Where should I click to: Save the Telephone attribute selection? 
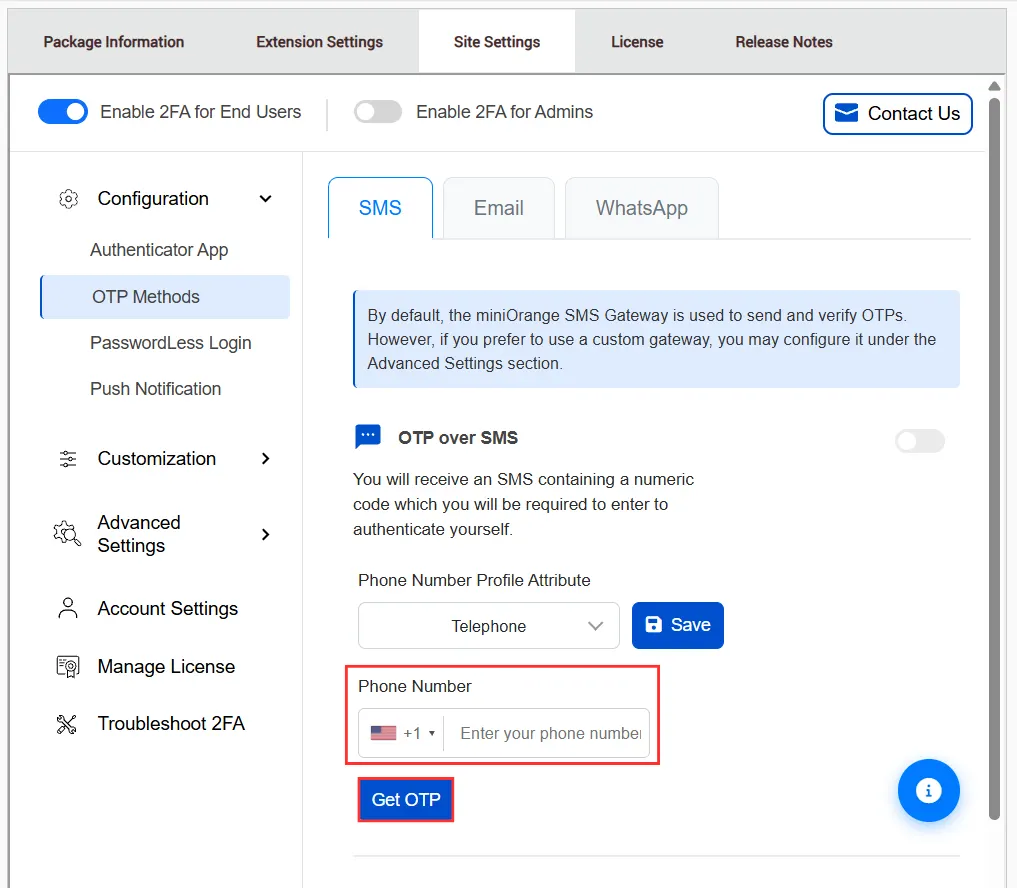(x=677, y=625)
